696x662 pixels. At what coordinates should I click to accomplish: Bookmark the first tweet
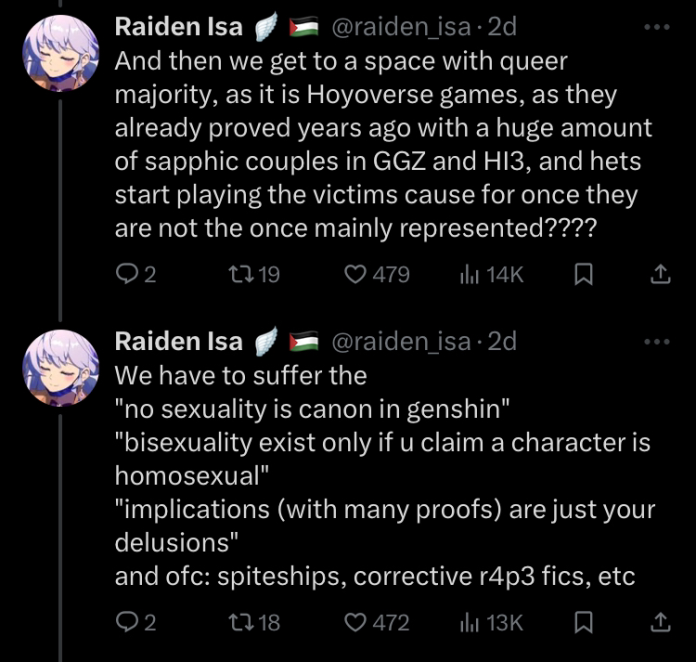click(585, 274)
